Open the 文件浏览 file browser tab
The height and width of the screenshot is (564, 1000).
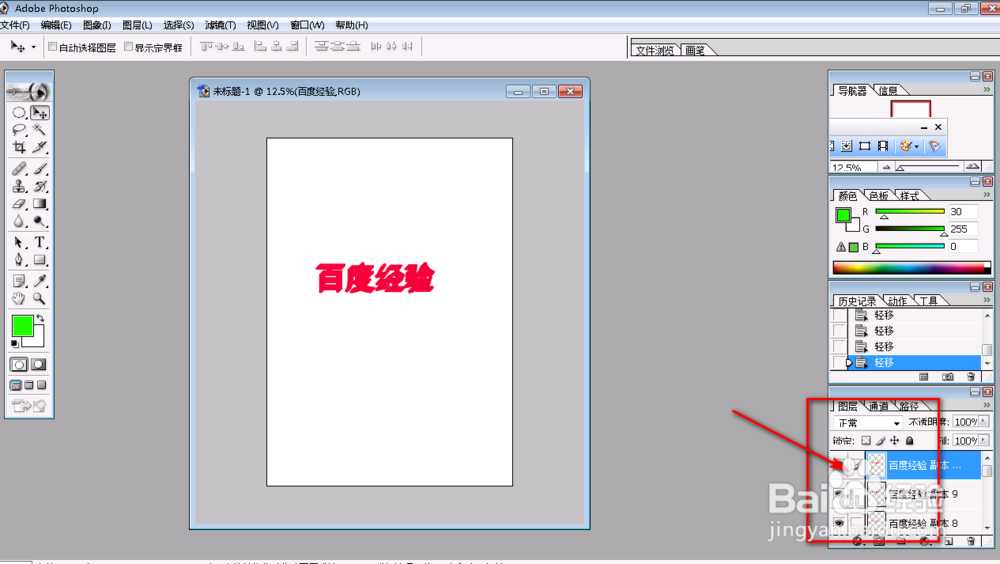pos(655,50)
